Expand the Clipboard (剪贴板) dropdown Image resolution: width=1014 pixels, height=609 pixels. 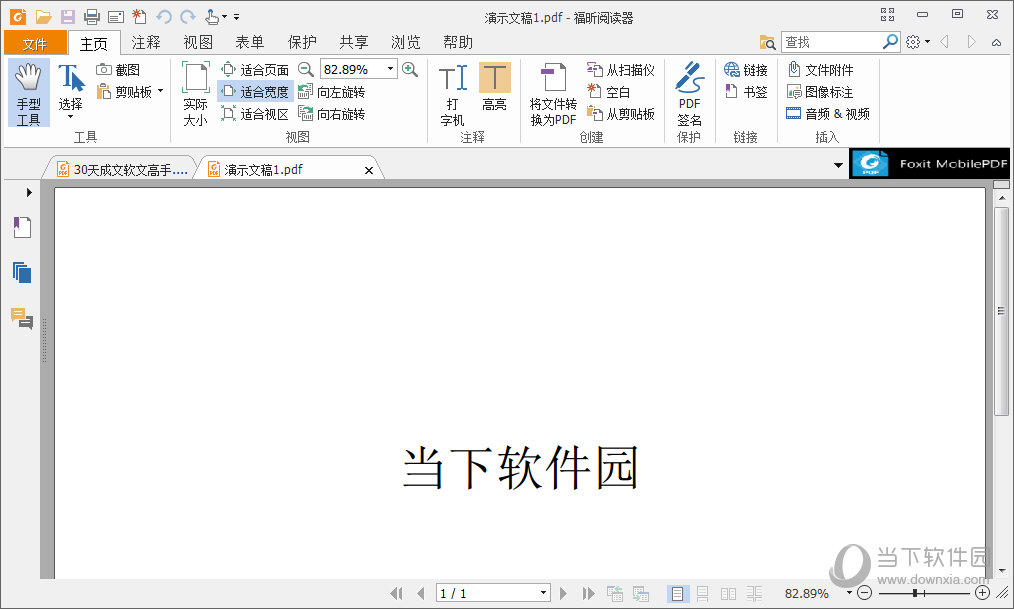[x=158, y=91]
